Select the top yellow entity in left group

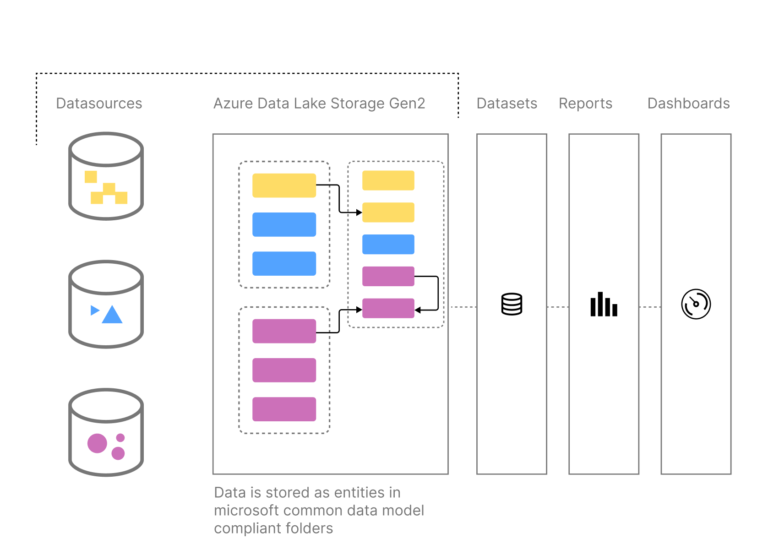click(x=284, y=186)
